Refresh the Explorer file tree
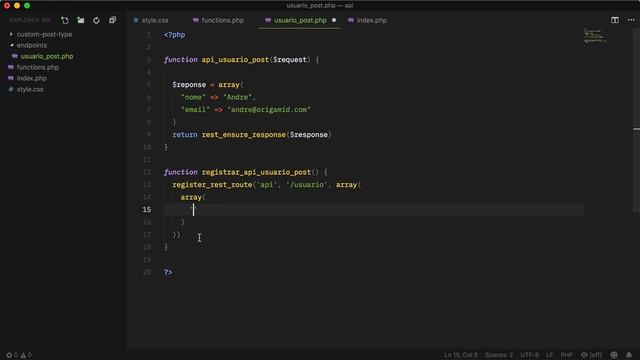640x360 pixels. (96, 20)
